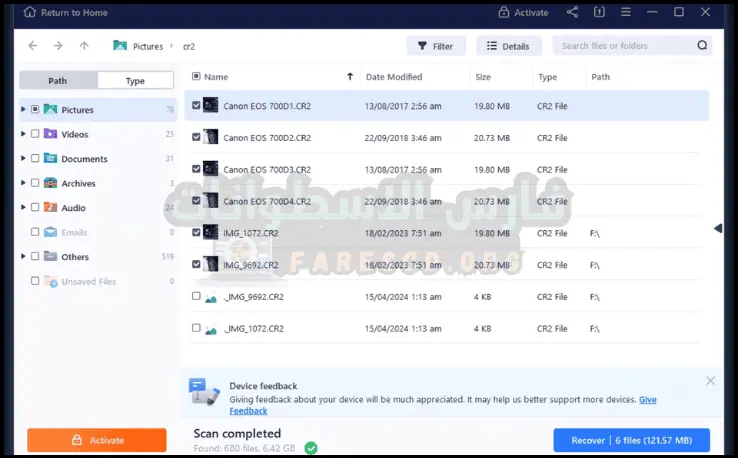Open the hamburger menu in title bar

point(626,13)
